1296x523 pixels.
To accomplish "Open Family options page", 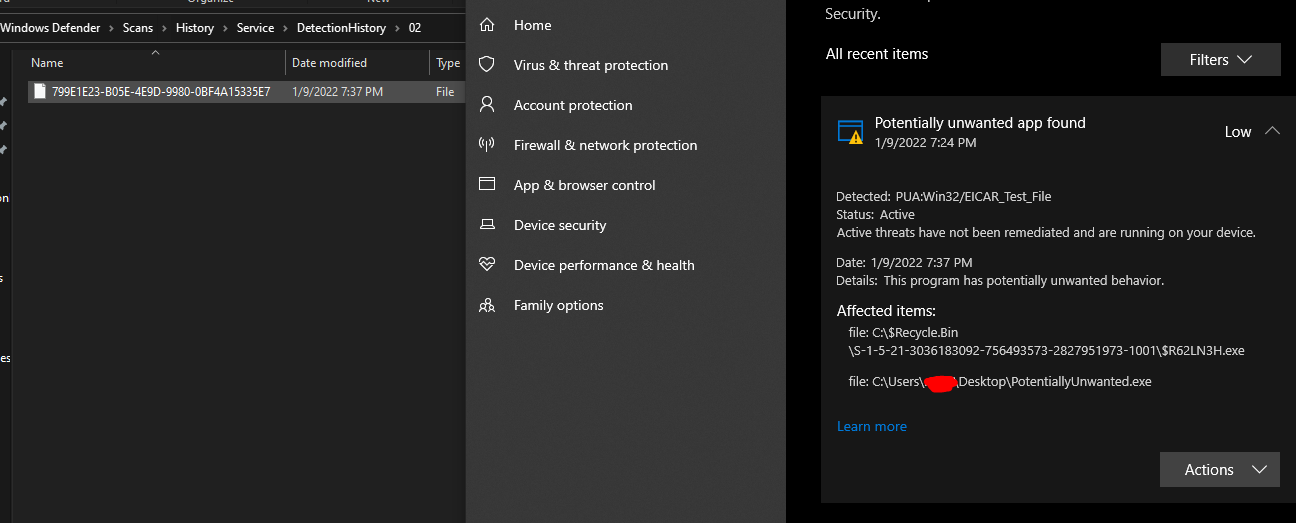I will pos(559,305).
